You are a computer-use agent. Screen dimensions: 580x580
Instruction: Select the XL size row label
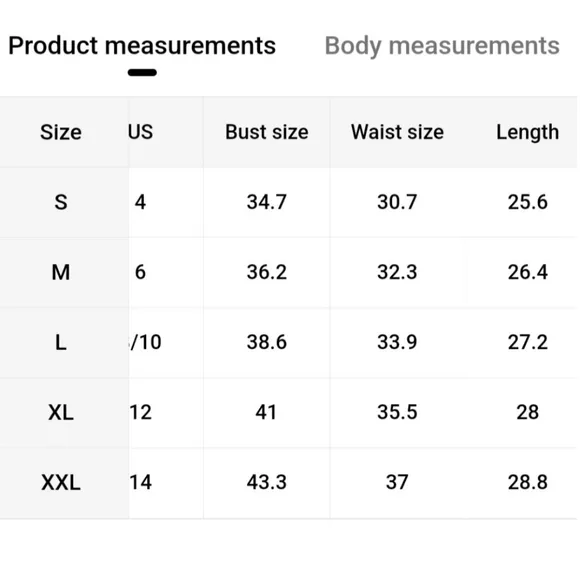[61, 412]
